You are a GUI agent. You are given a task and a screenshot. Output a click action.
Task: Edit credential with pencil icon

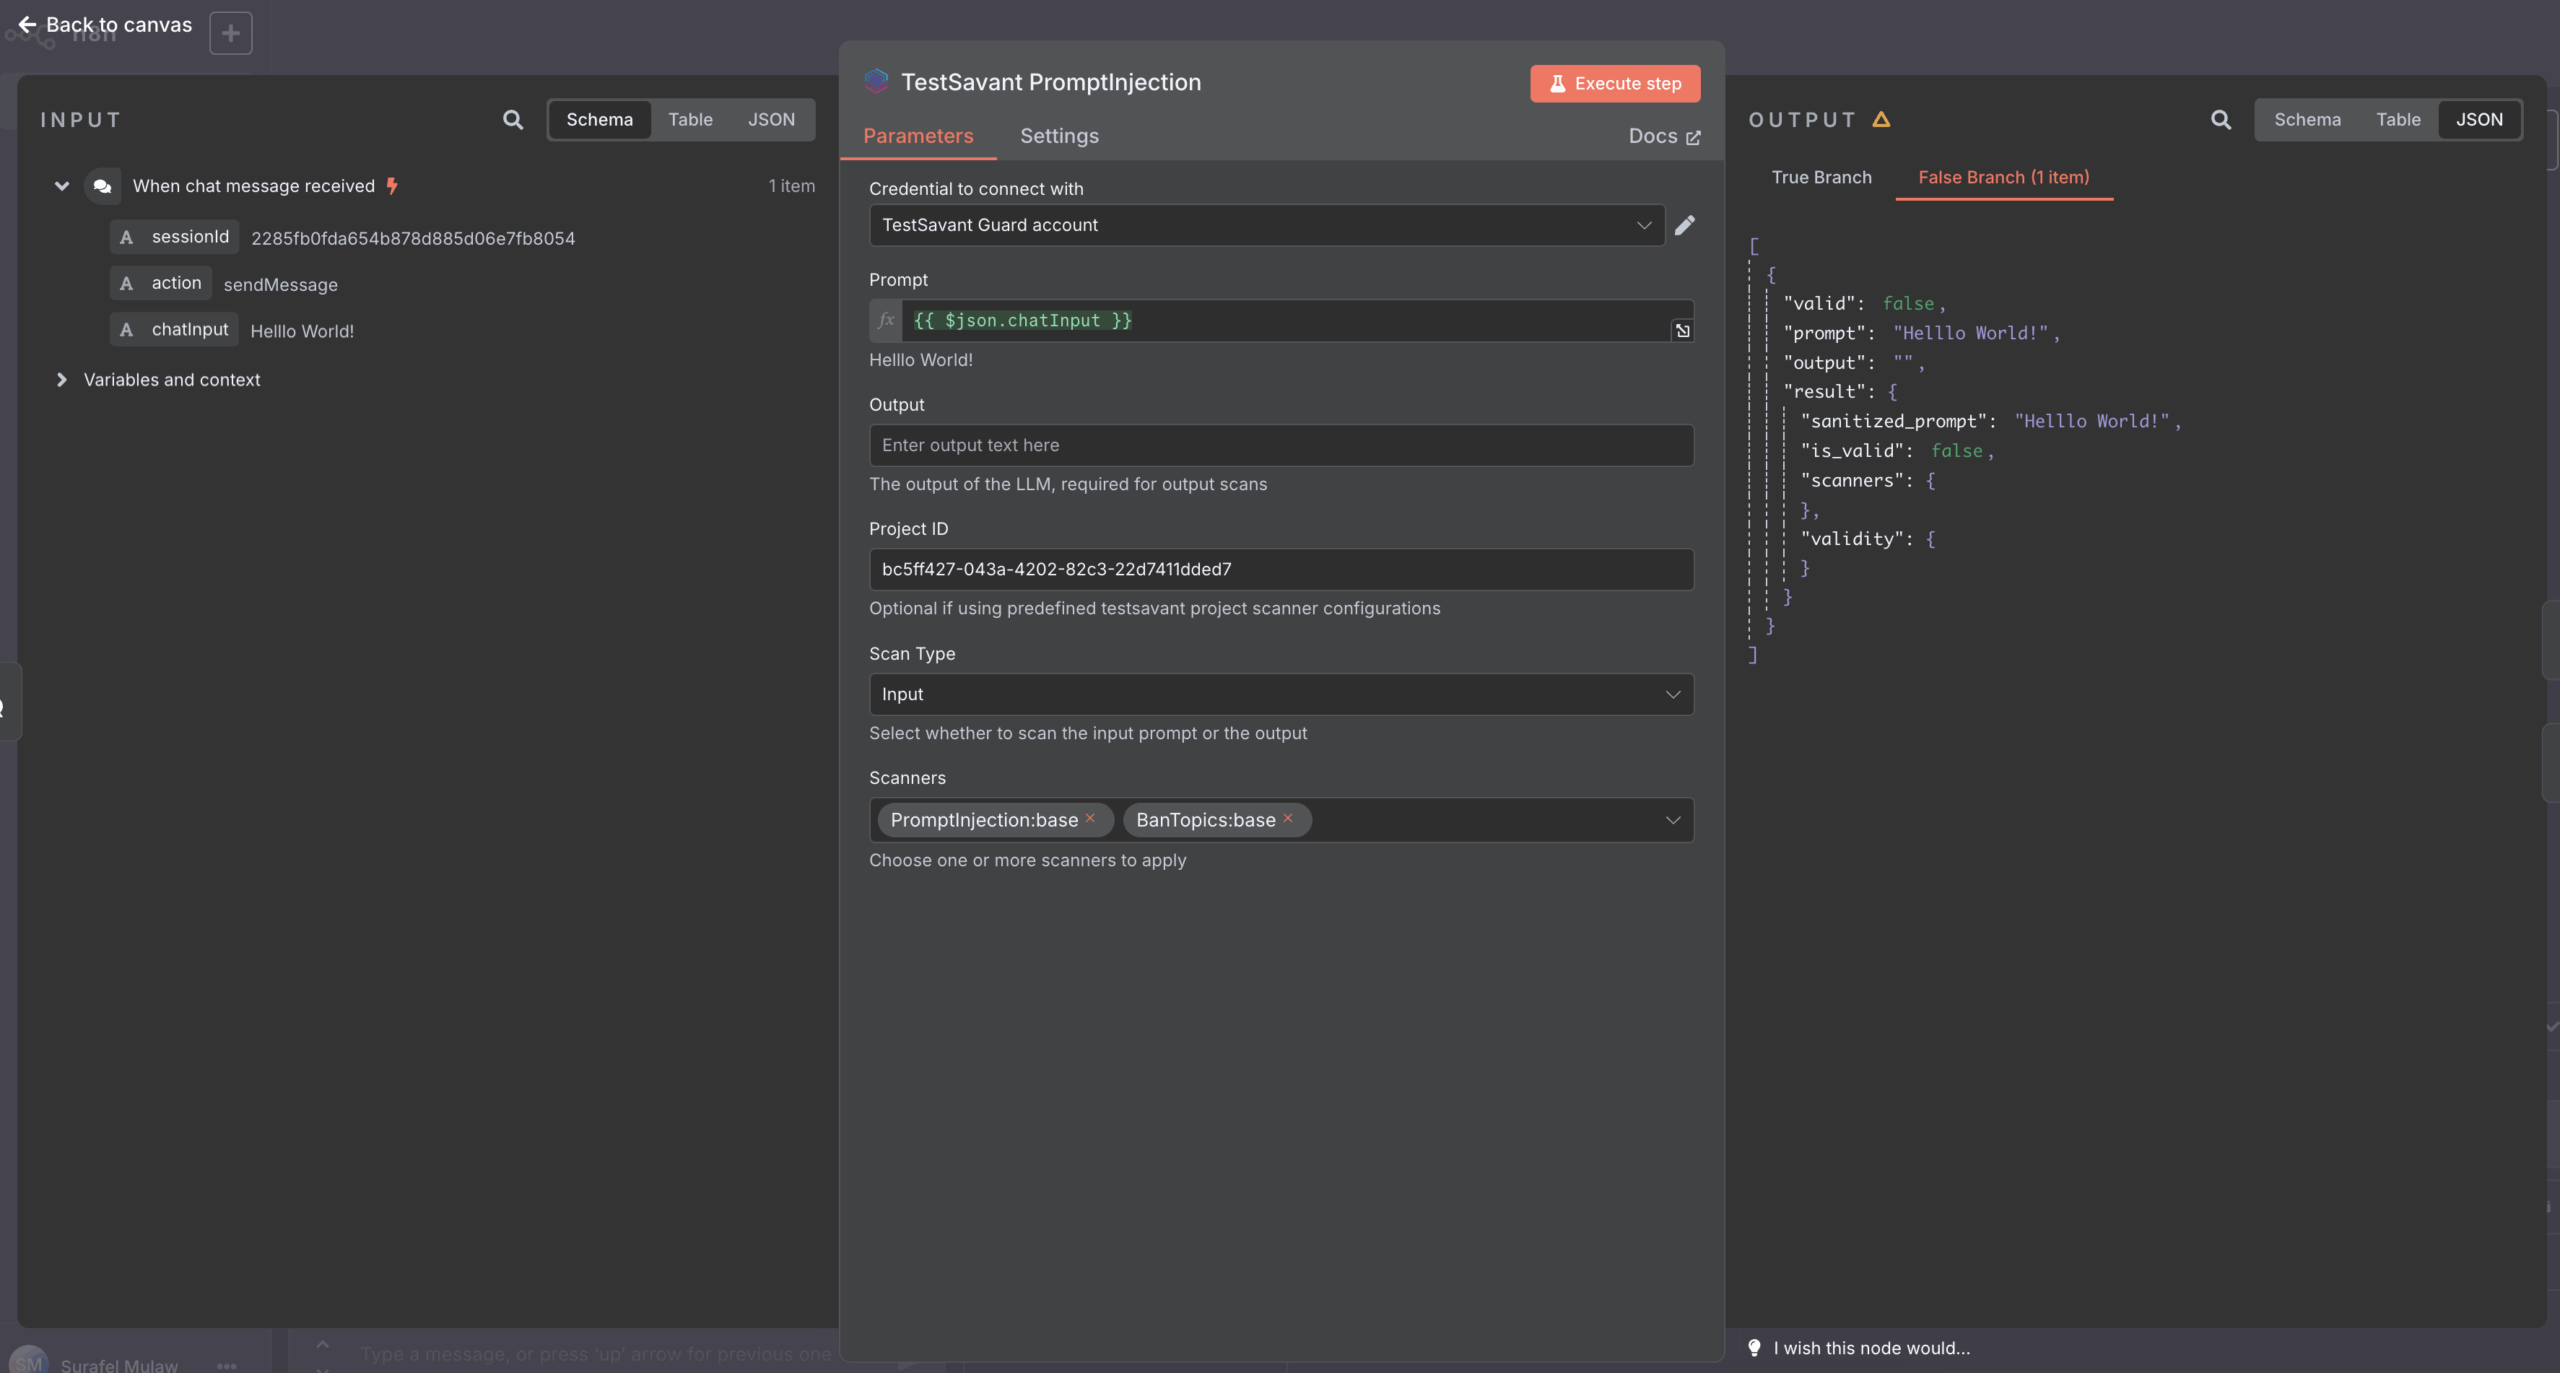pos(1685,225)
